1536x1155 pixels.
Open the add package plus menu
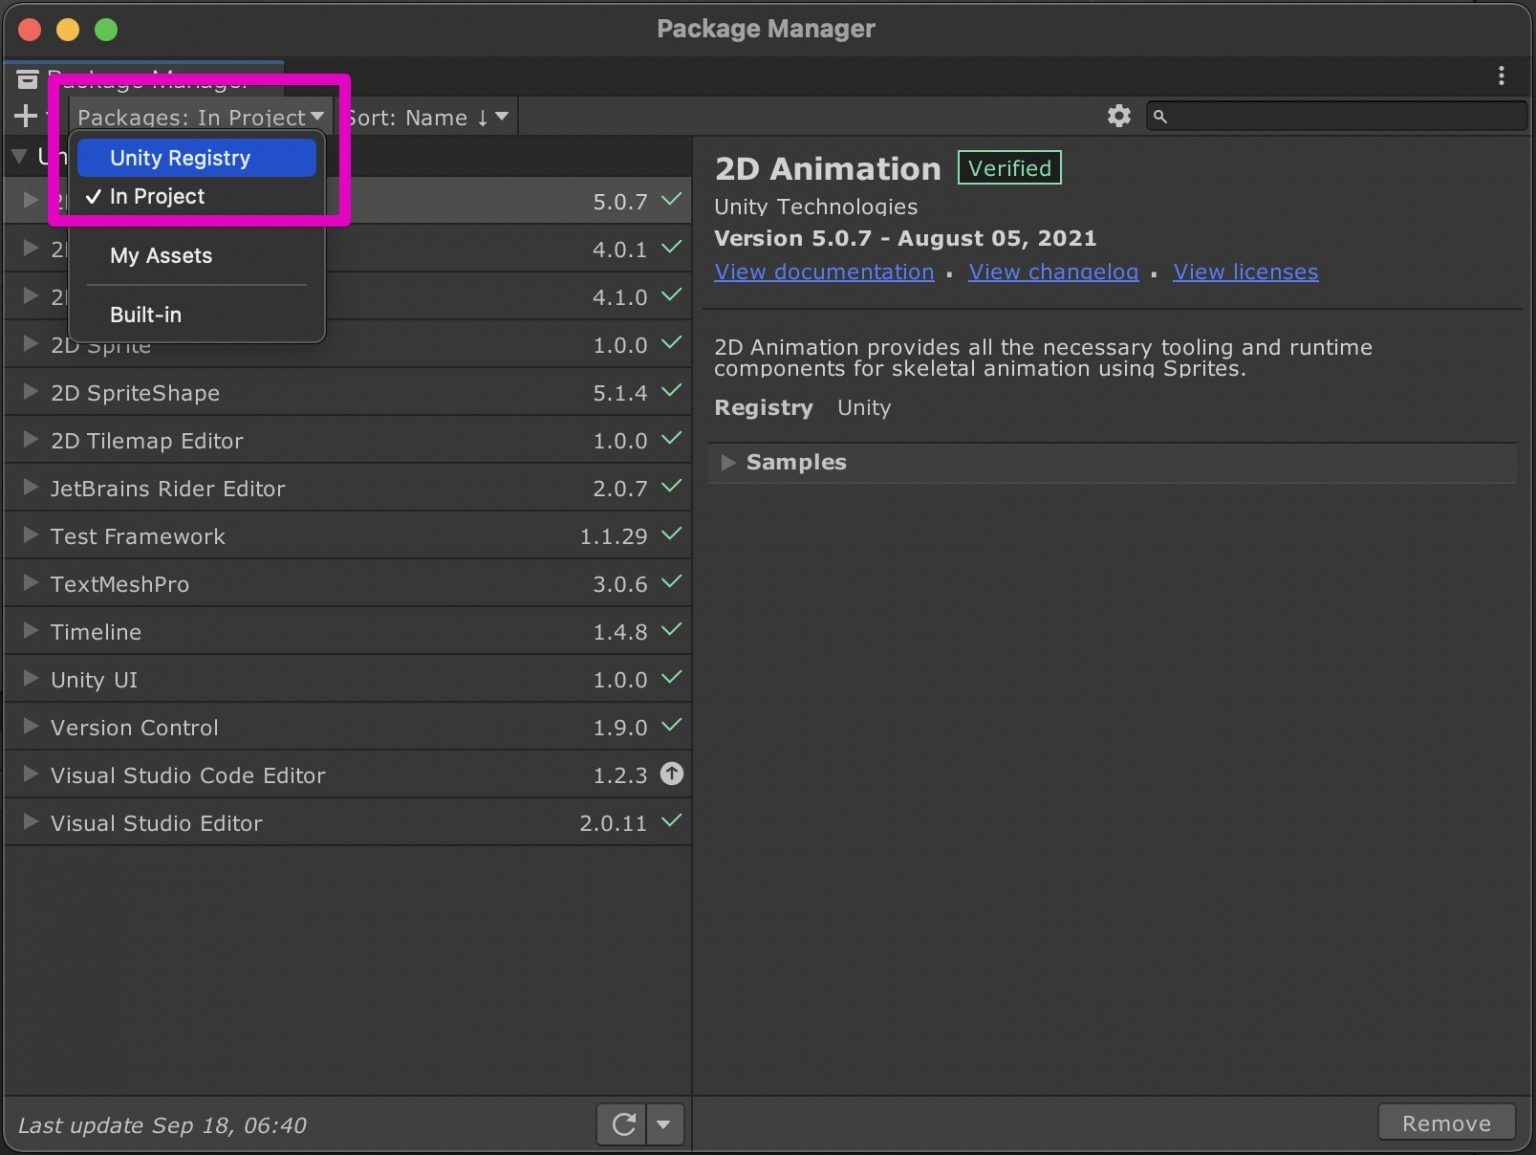25,115
